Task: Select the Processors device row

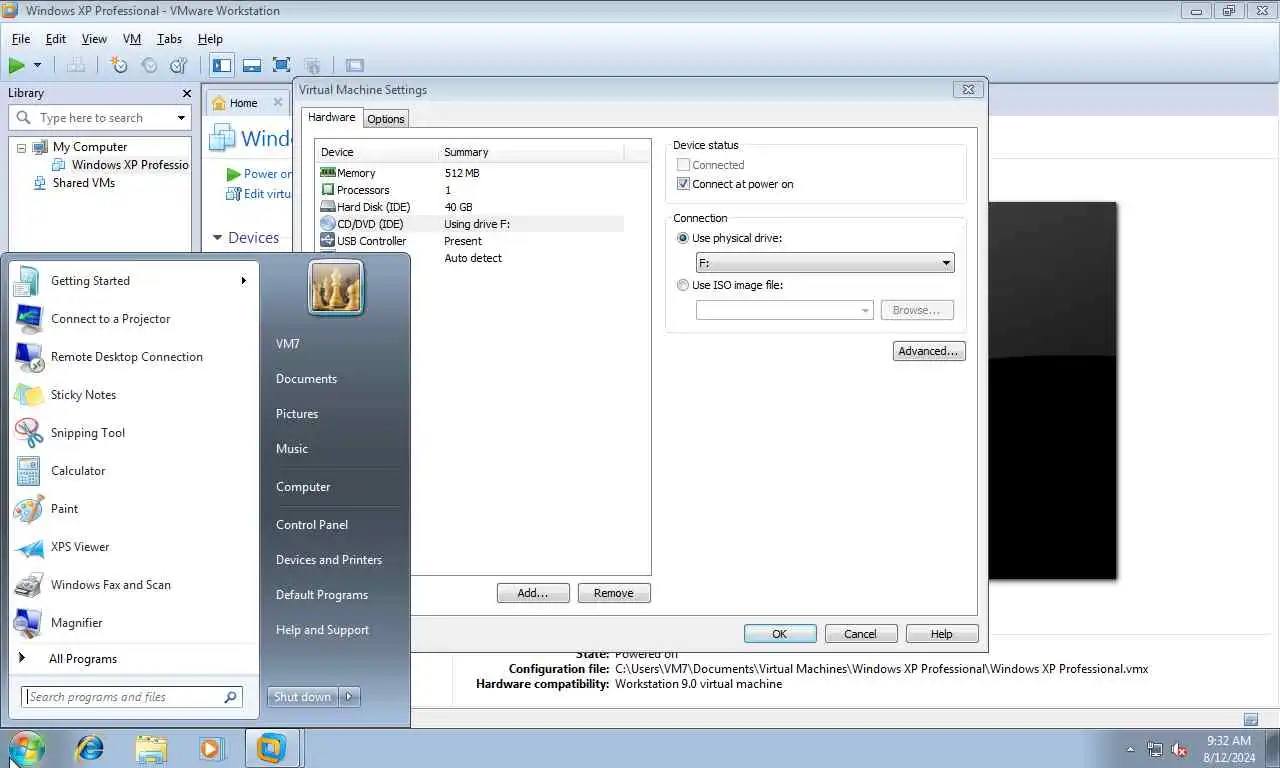Action: pyautogui.click(x=469, y=190)
